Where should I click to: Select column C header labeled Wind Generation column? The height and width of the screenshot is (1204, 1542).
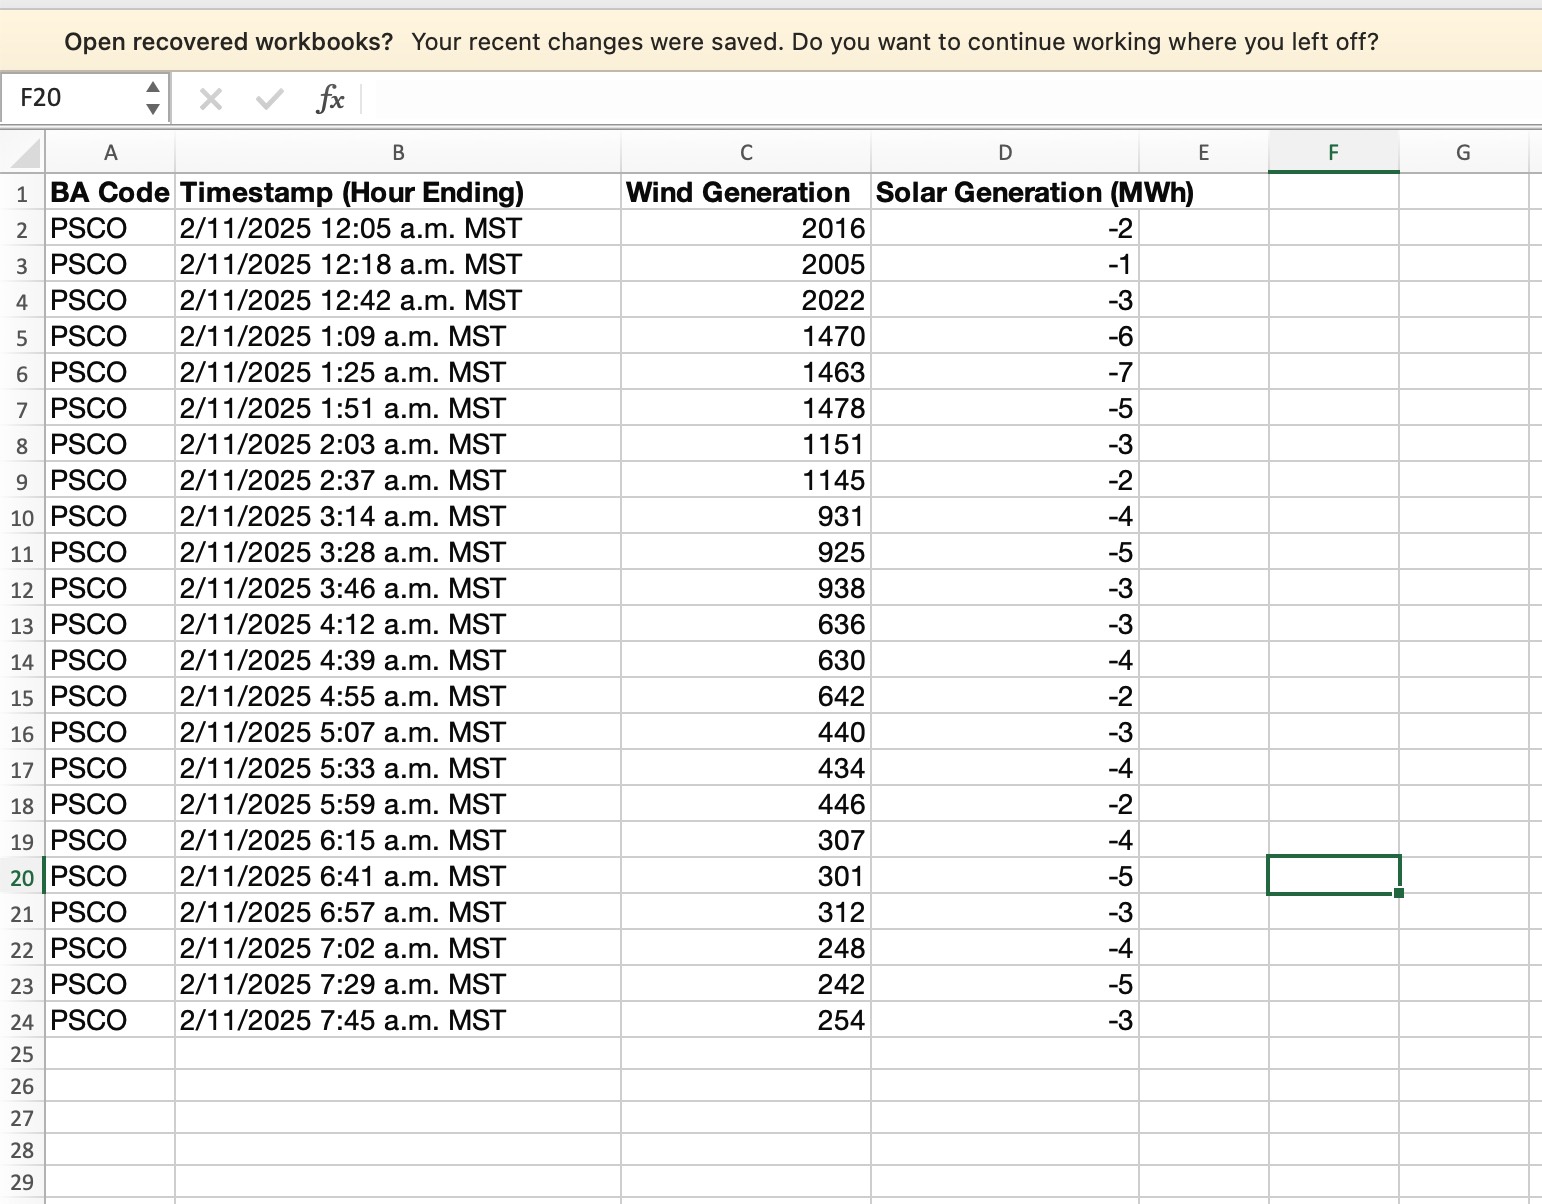(746, 152)
